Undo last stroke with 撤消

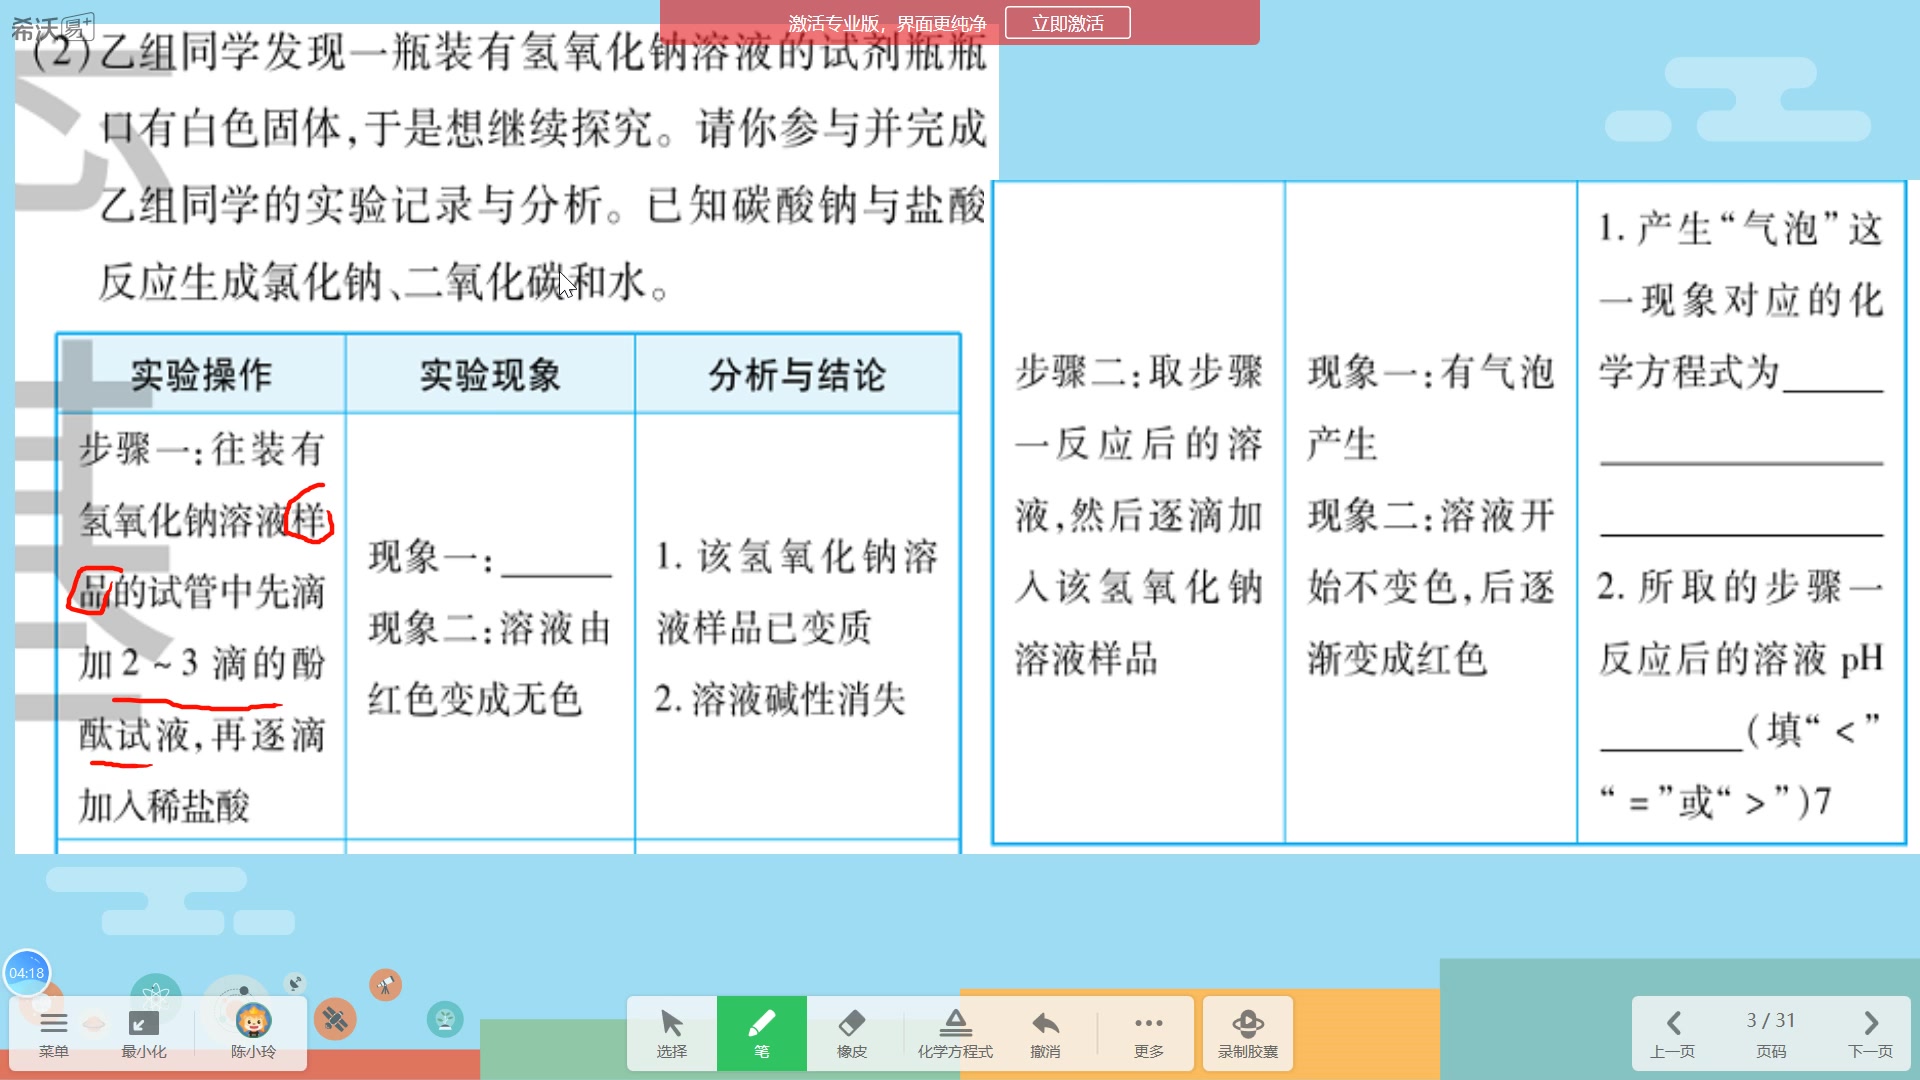click(1045, 1034)
